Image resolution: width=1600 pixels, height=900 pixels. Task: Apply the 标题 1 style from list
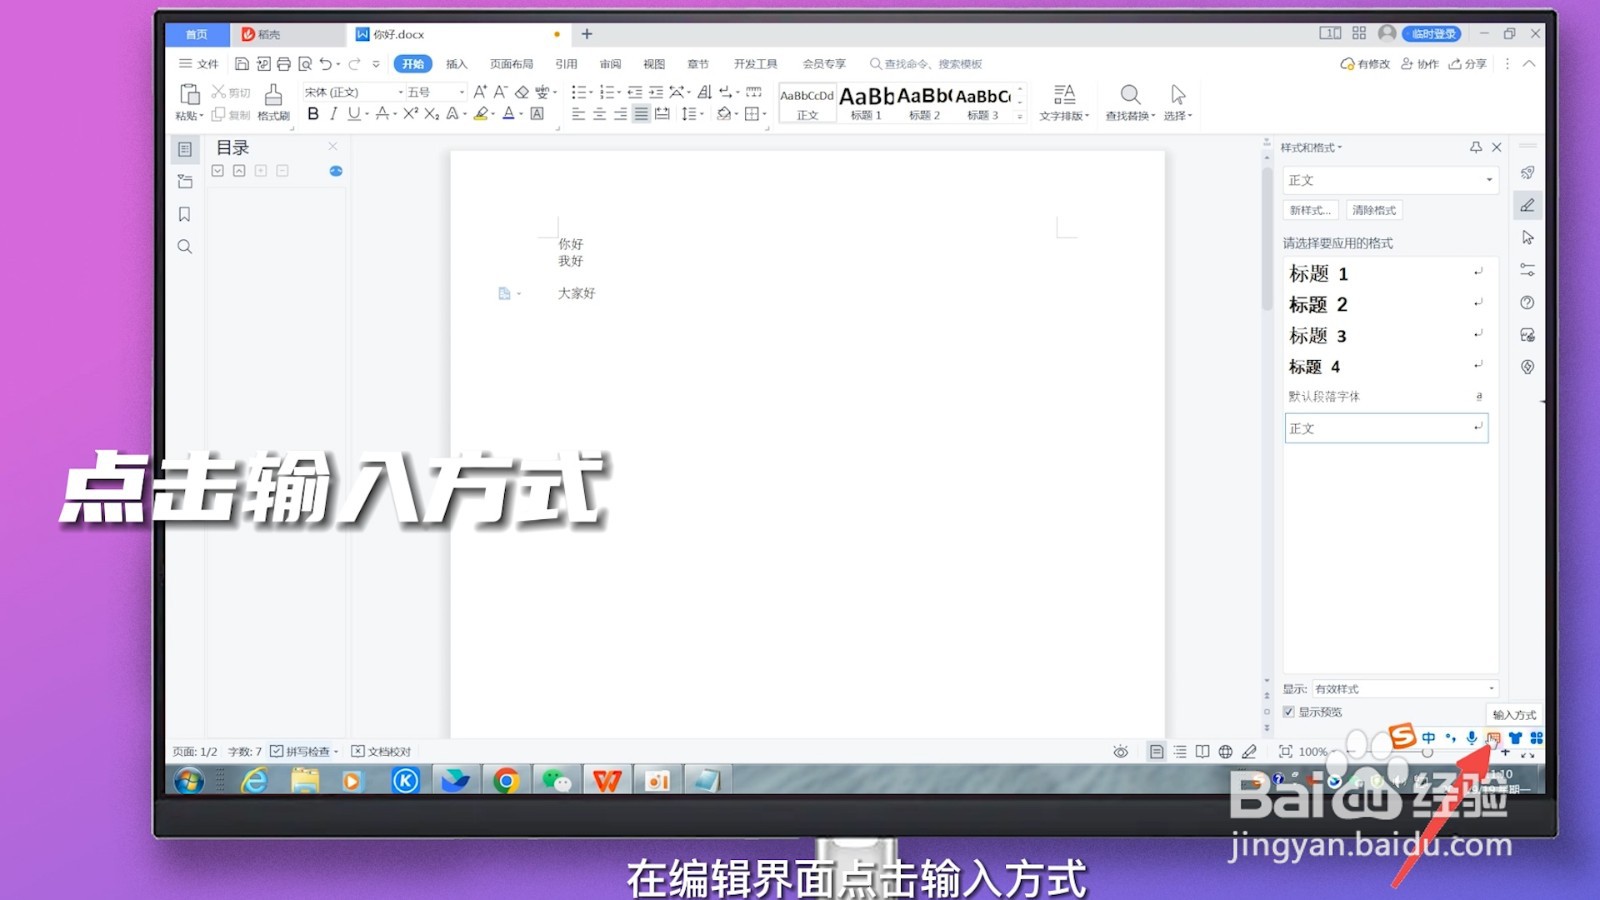pyautogui.click(x=1387, y=273)
